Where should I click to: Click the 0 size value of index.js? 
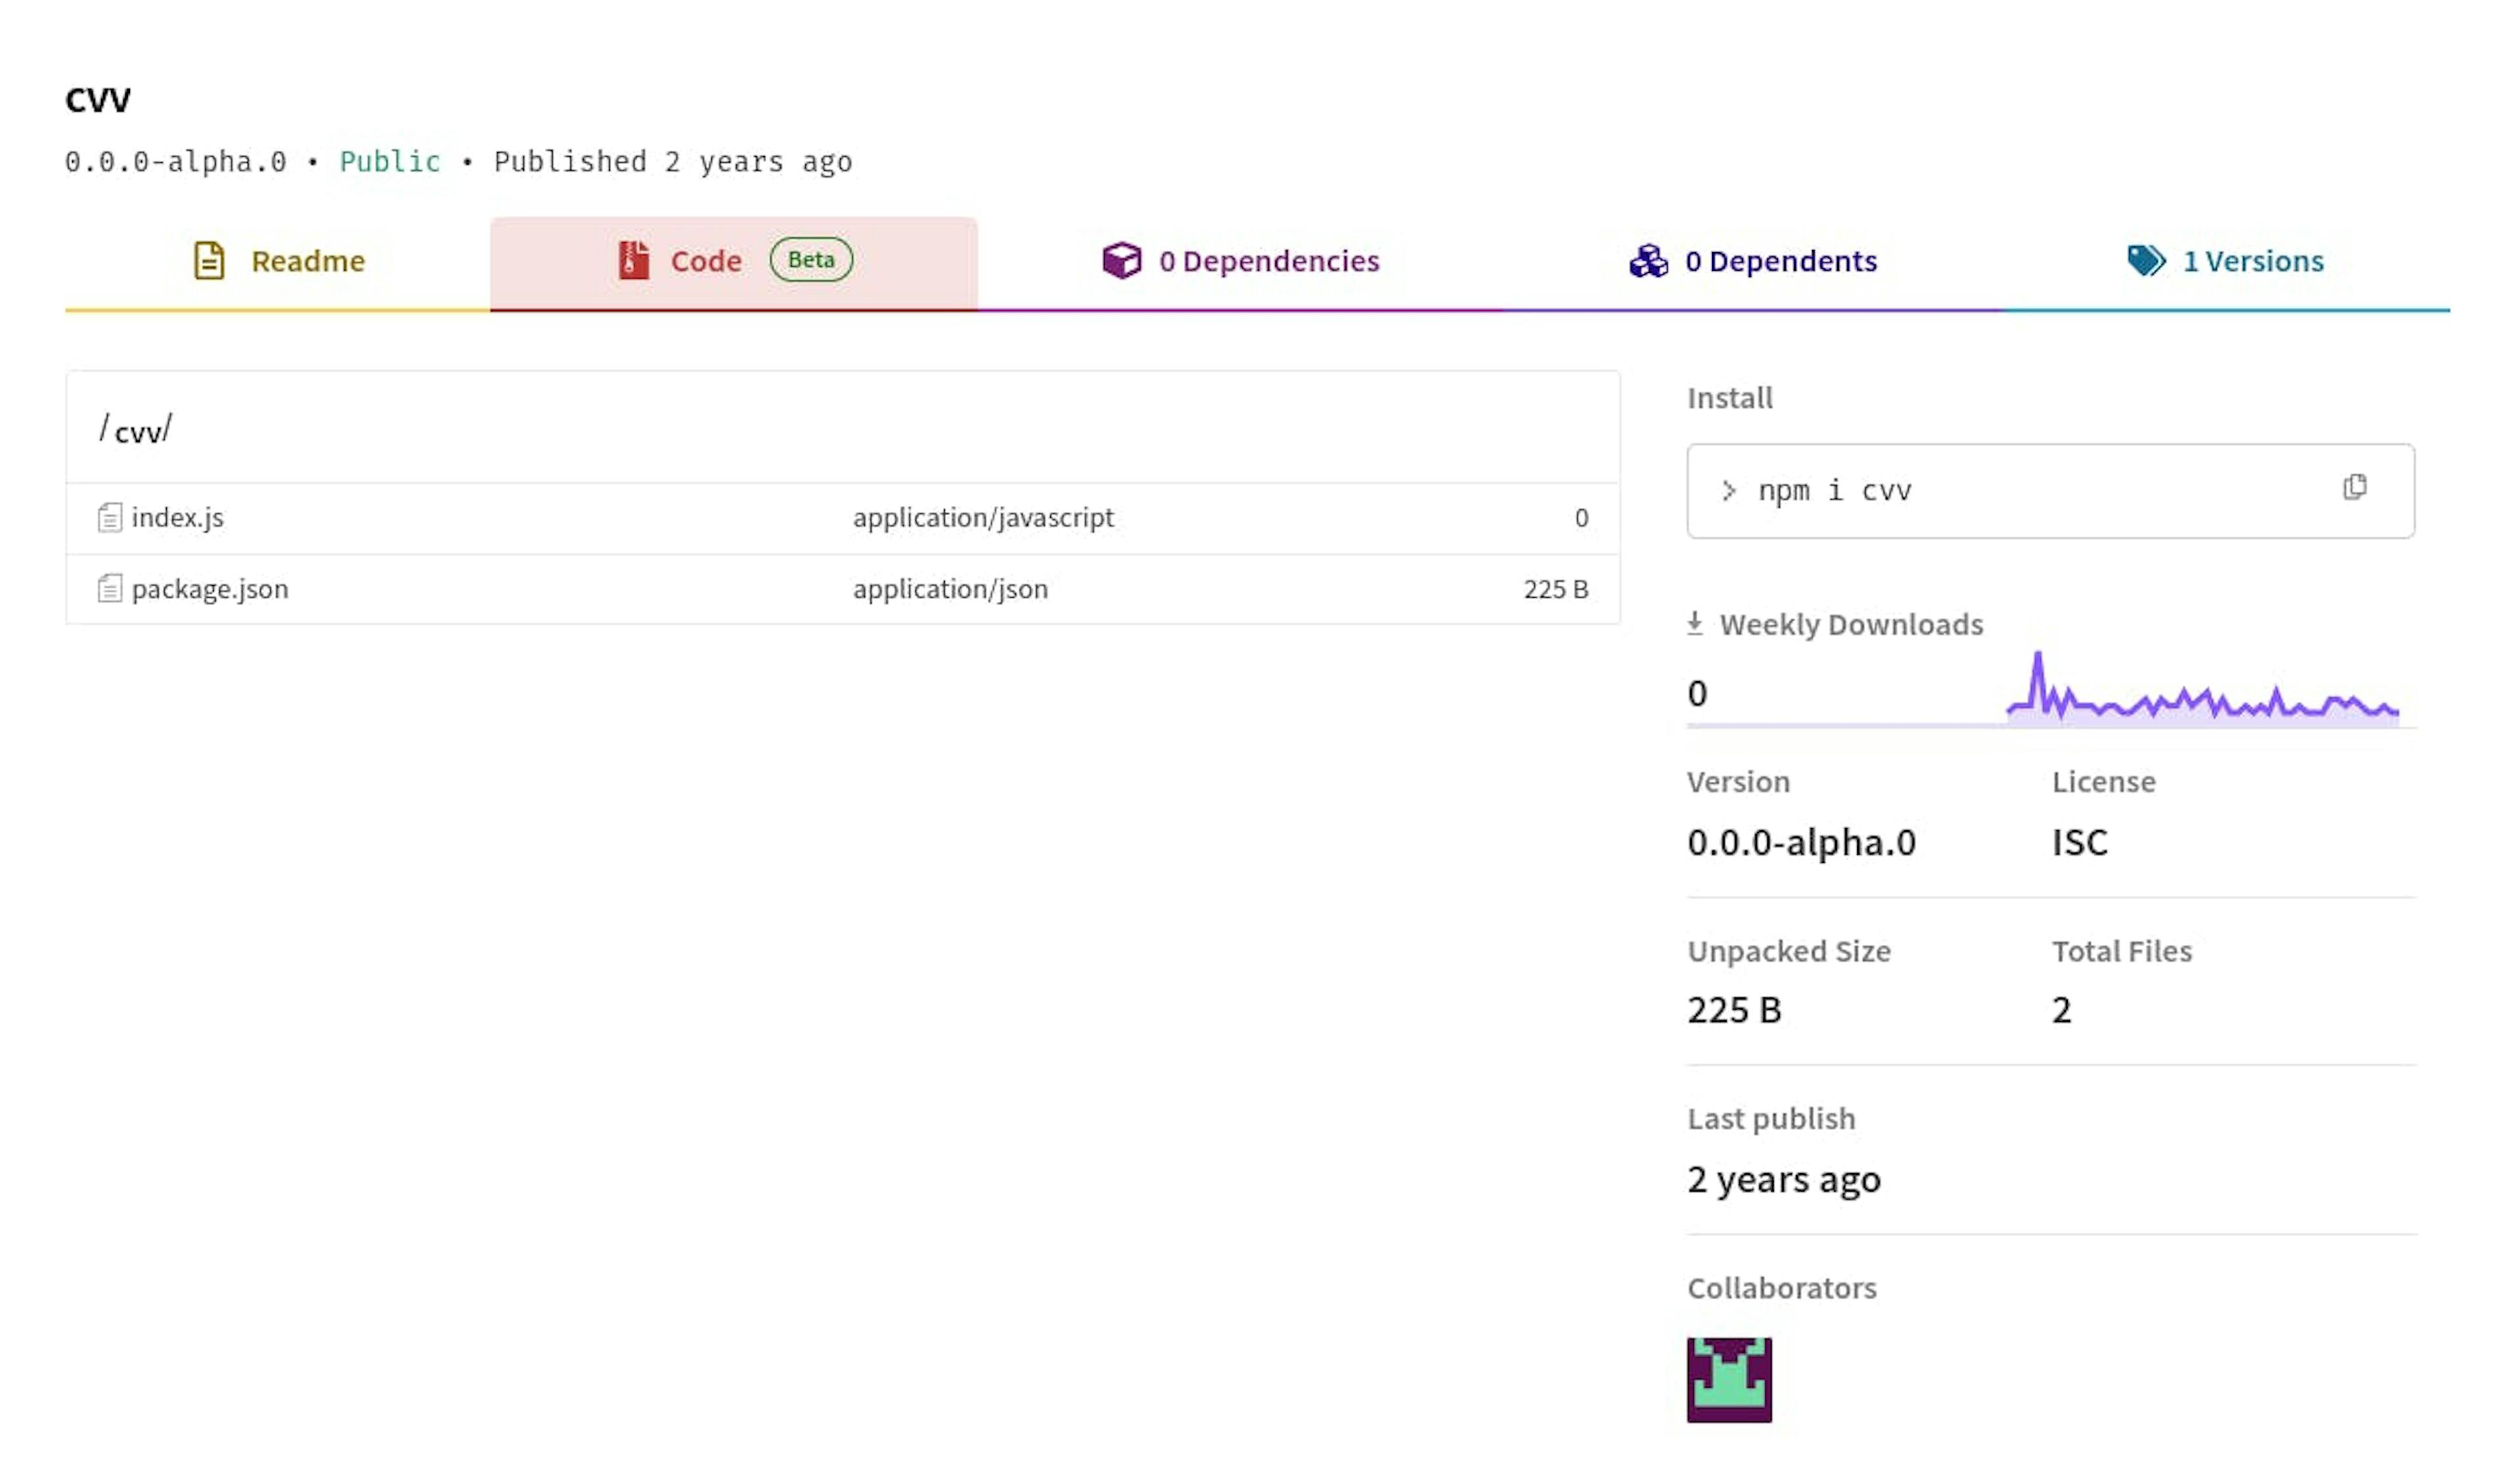coord(1581,518)
